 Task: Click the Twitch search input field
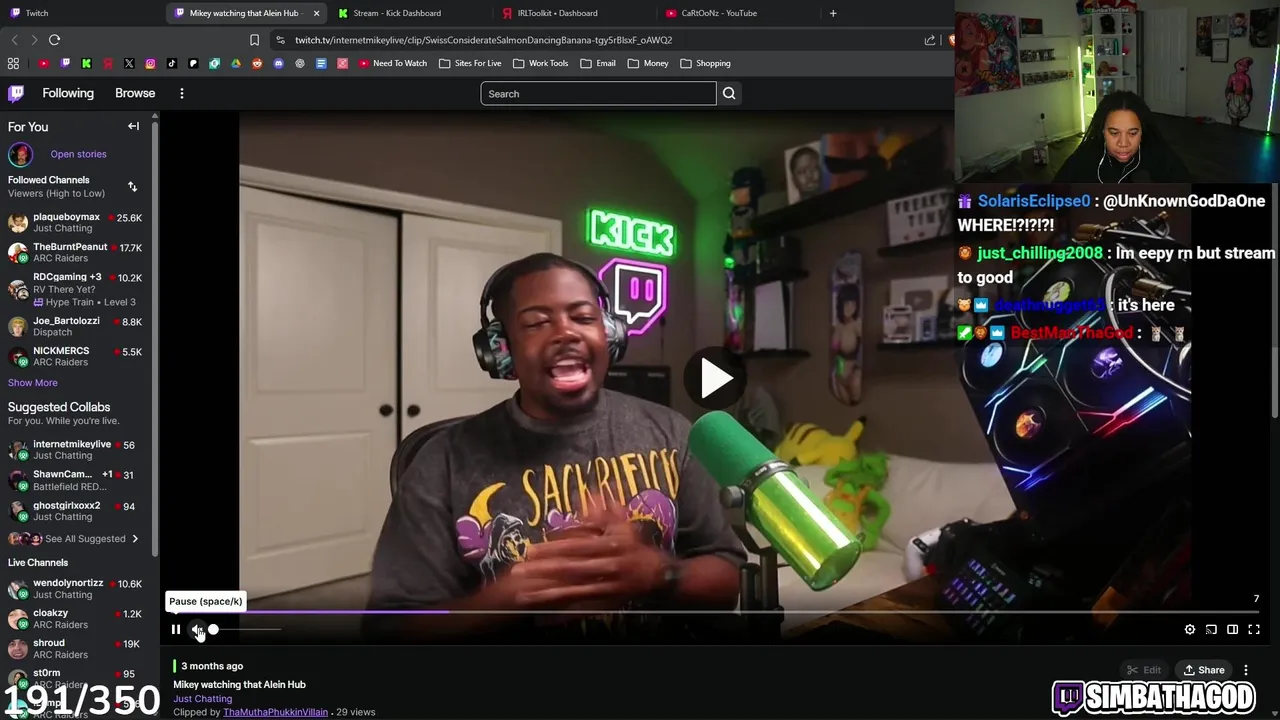[x=598, y=94]
